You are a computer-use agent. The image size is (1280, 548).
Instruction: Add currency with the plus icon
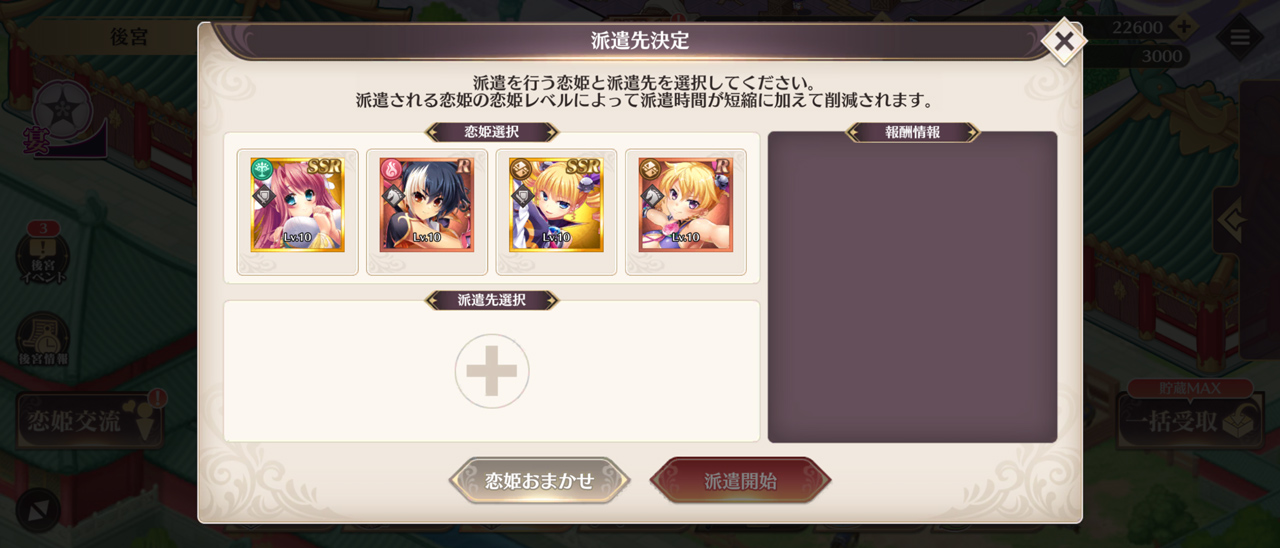click(x=1183, y=27)
